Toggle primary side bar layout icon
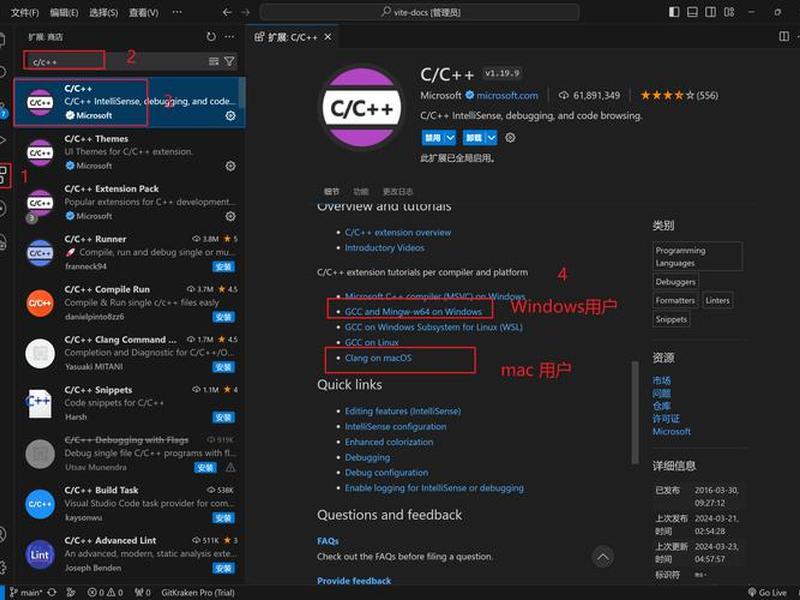Screen dimensions: 800x600 (674, 12)
